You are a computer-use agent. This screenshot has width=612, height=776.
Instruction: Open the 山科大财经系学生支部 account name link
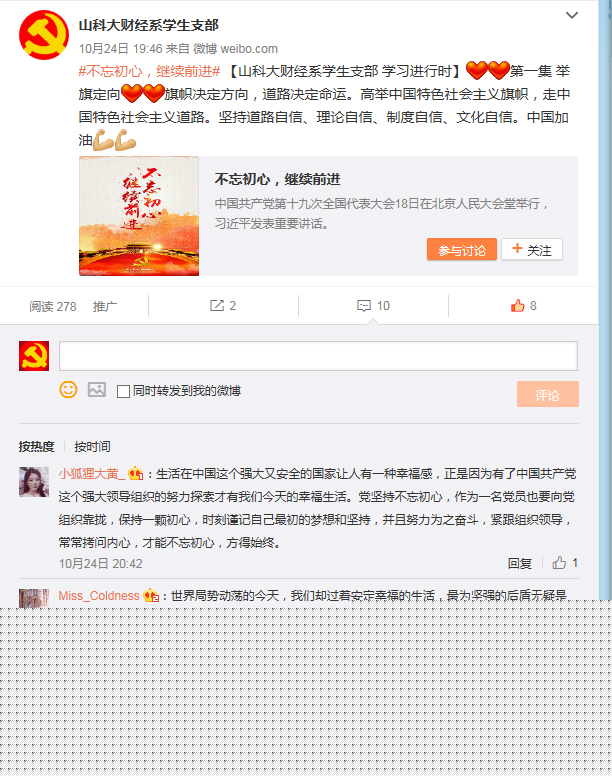tap(148, 25)
